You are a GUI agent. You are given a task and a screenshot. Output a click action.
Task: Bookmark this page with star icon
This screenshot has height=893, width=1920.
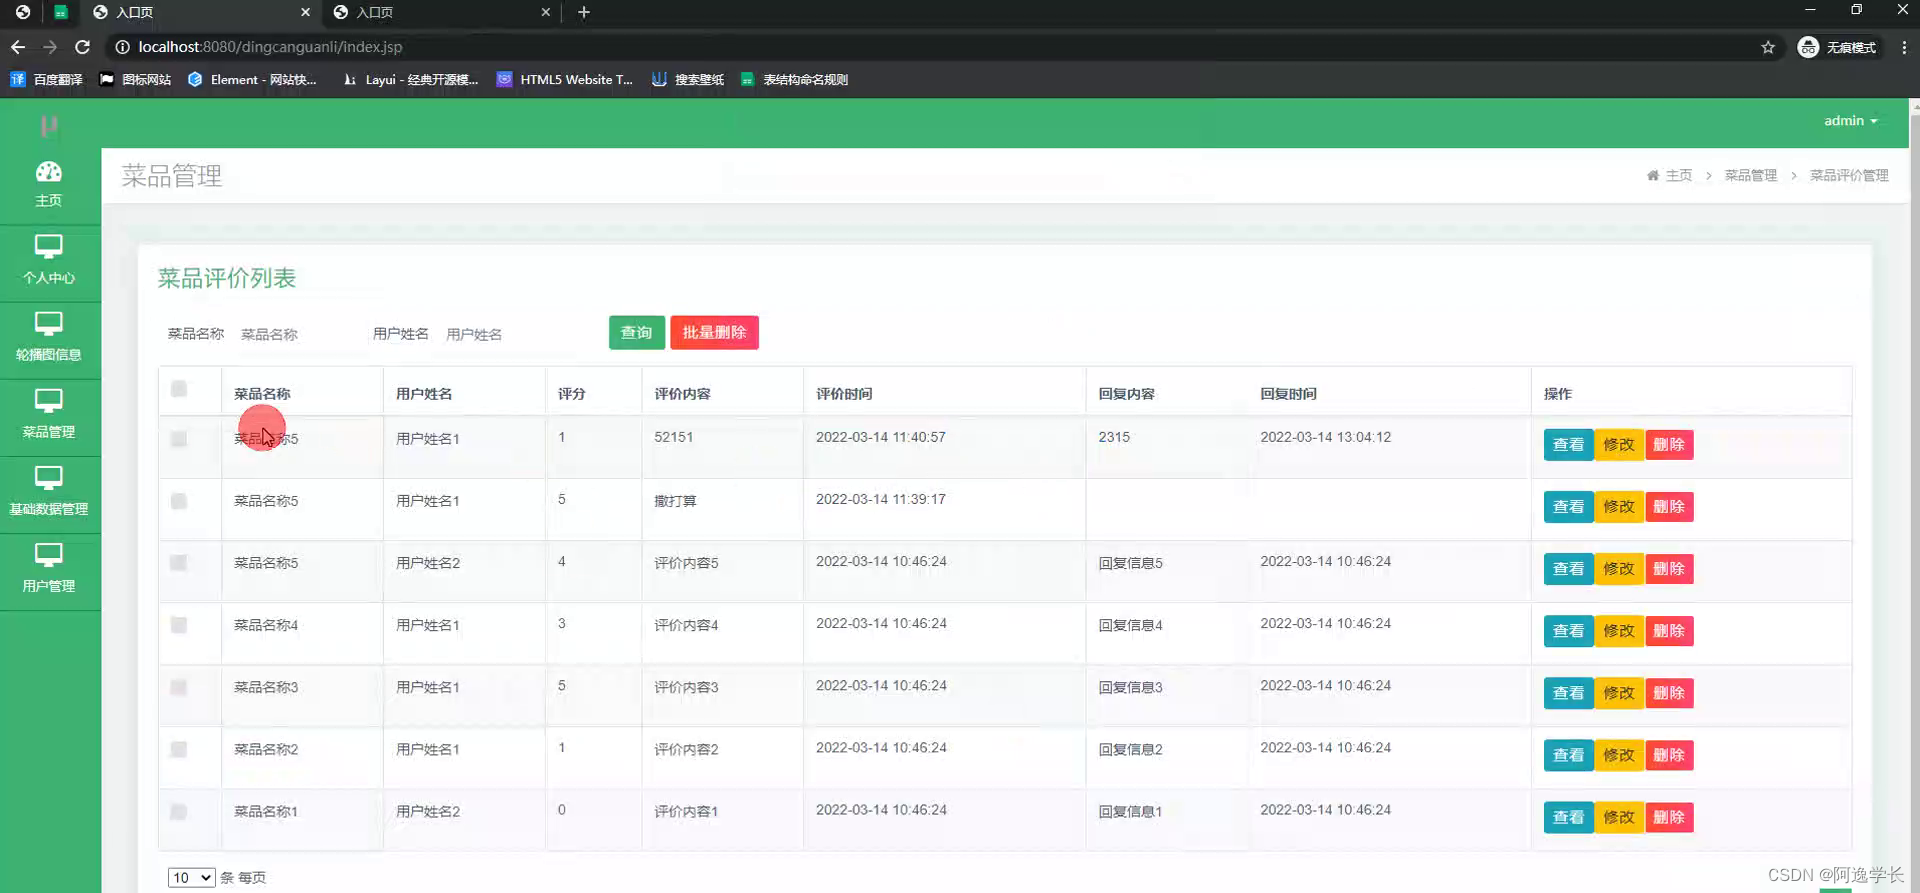1768,47
